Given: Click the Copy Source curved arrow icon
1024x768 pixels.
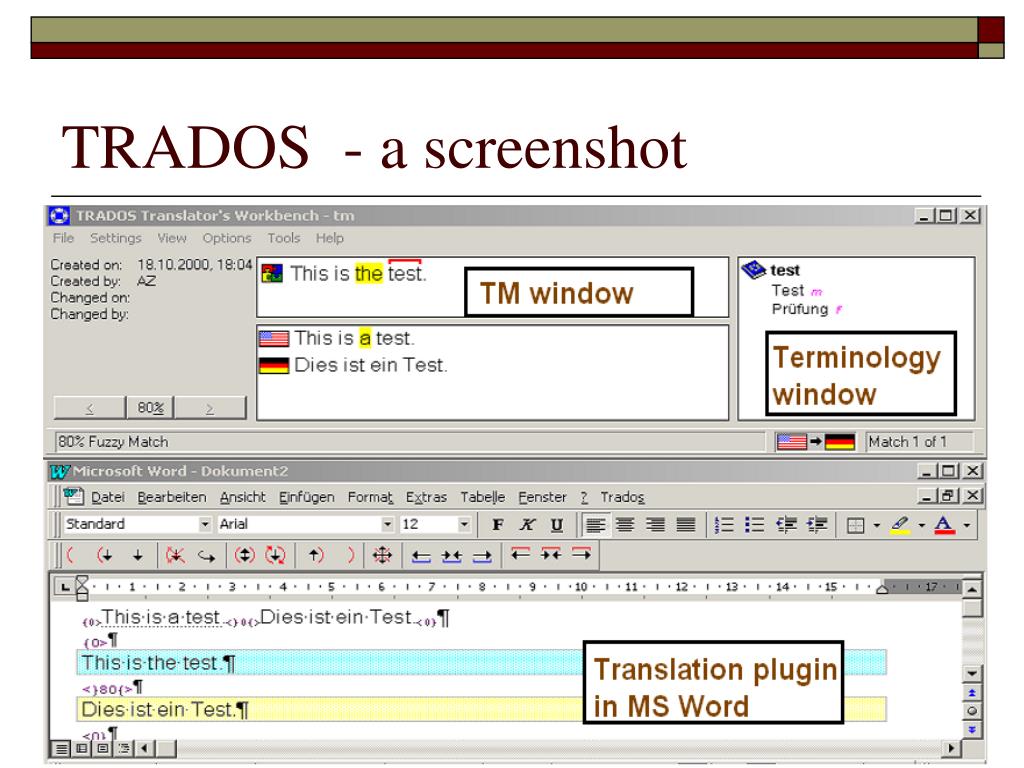Looking at the screenshot, I should (207, 556).
